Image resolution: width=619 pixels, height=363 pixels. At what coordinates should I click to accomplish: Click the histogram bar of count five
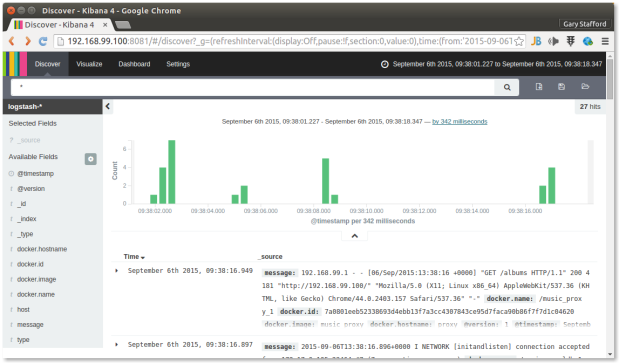[325, 181]
